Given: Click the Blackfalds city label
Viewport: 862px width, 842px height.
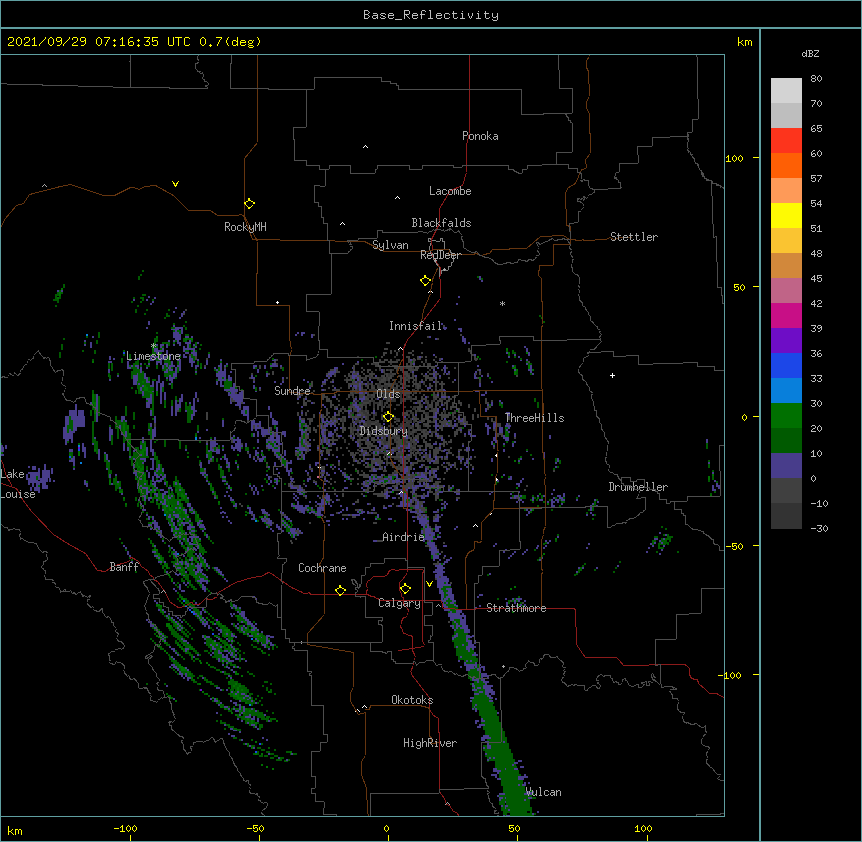Looking at the screenshot, I should coord(441,223).
